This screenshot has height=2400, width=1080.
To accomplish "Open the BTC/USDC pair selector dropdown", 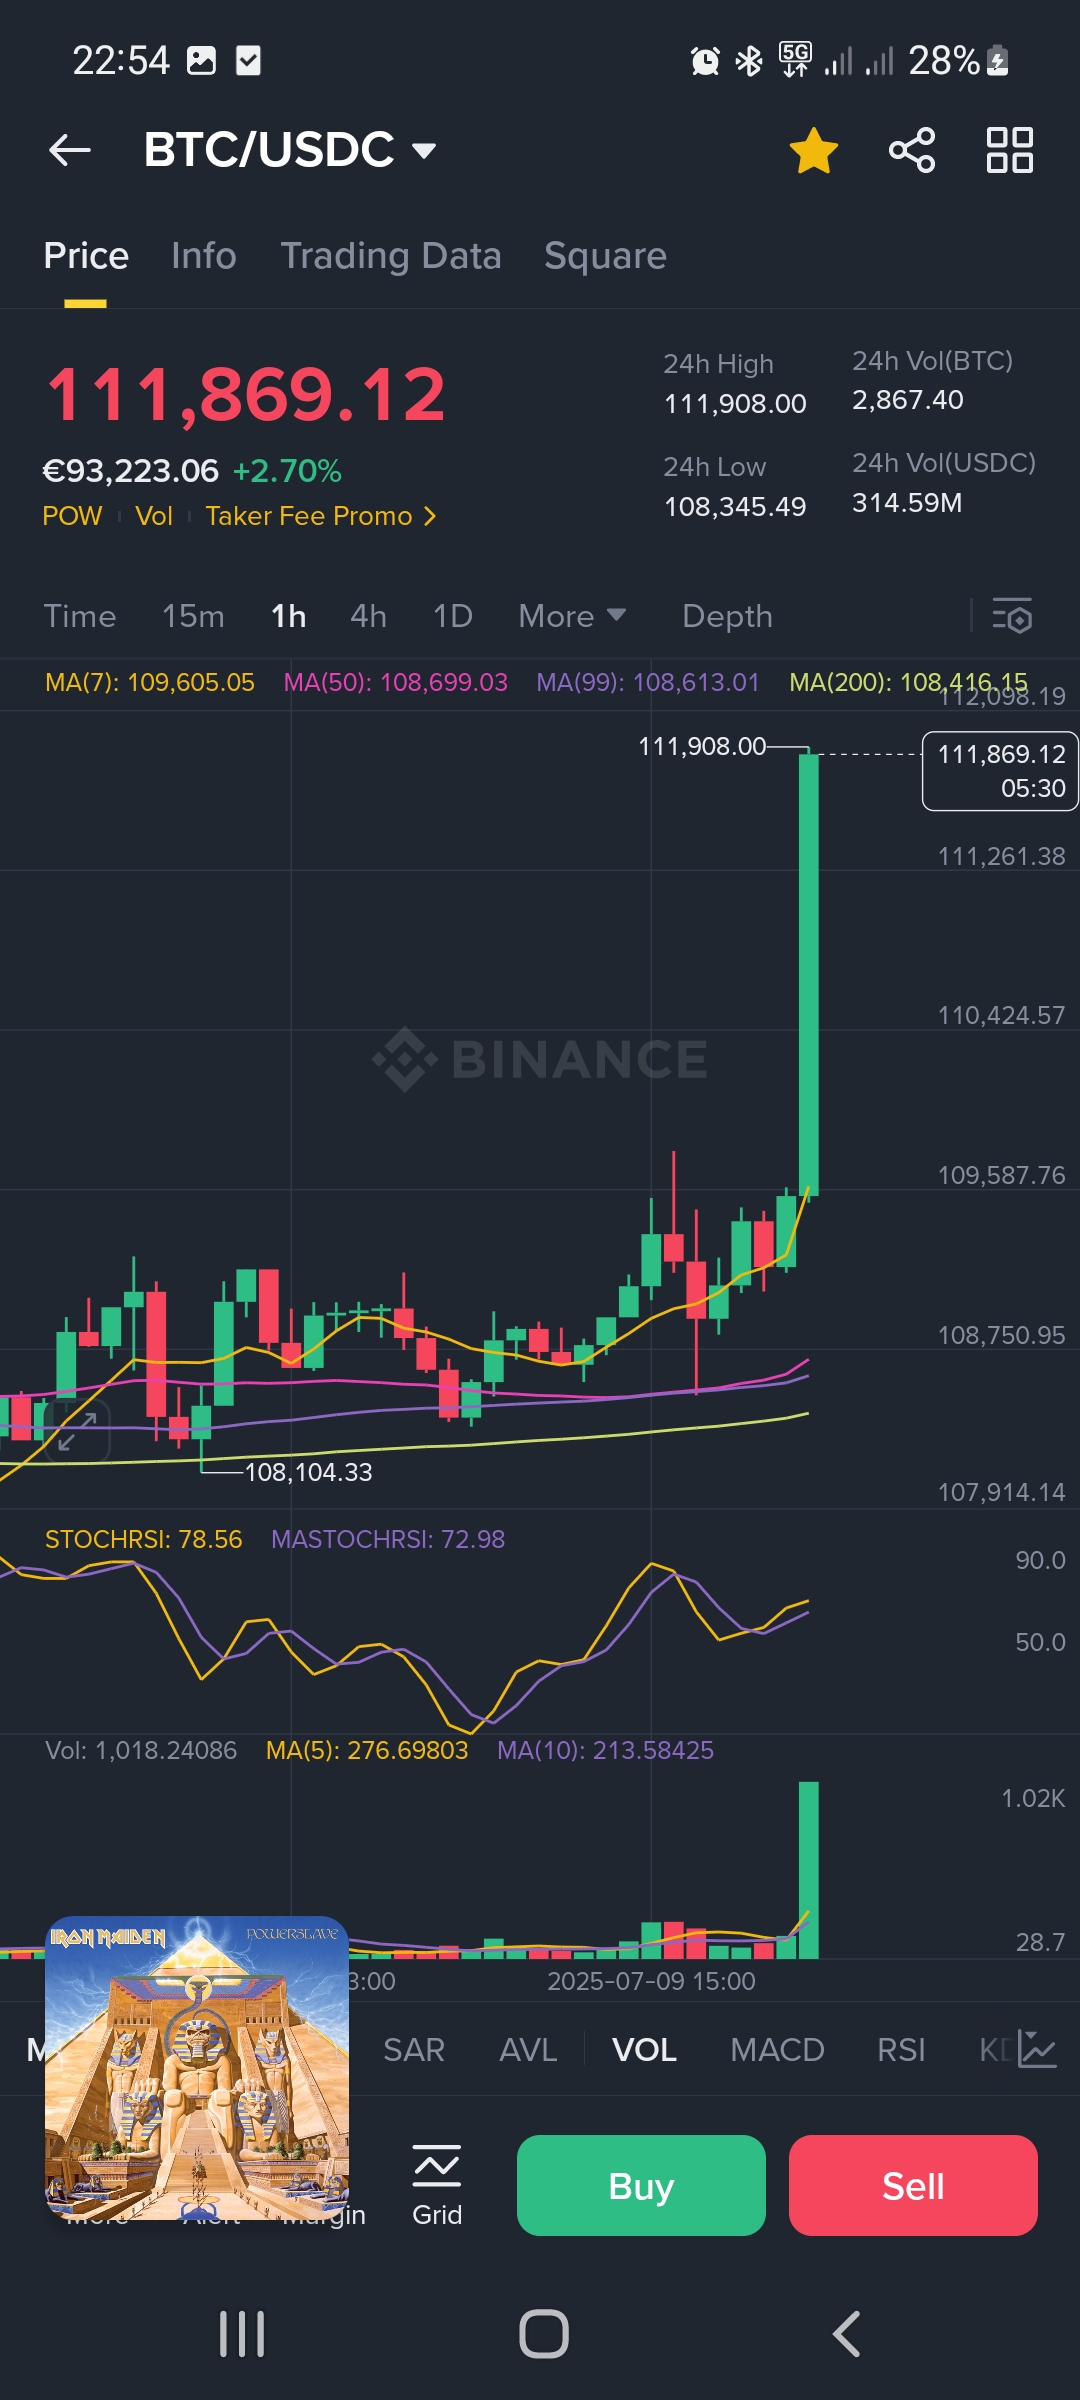I will (x=290, y=150).
